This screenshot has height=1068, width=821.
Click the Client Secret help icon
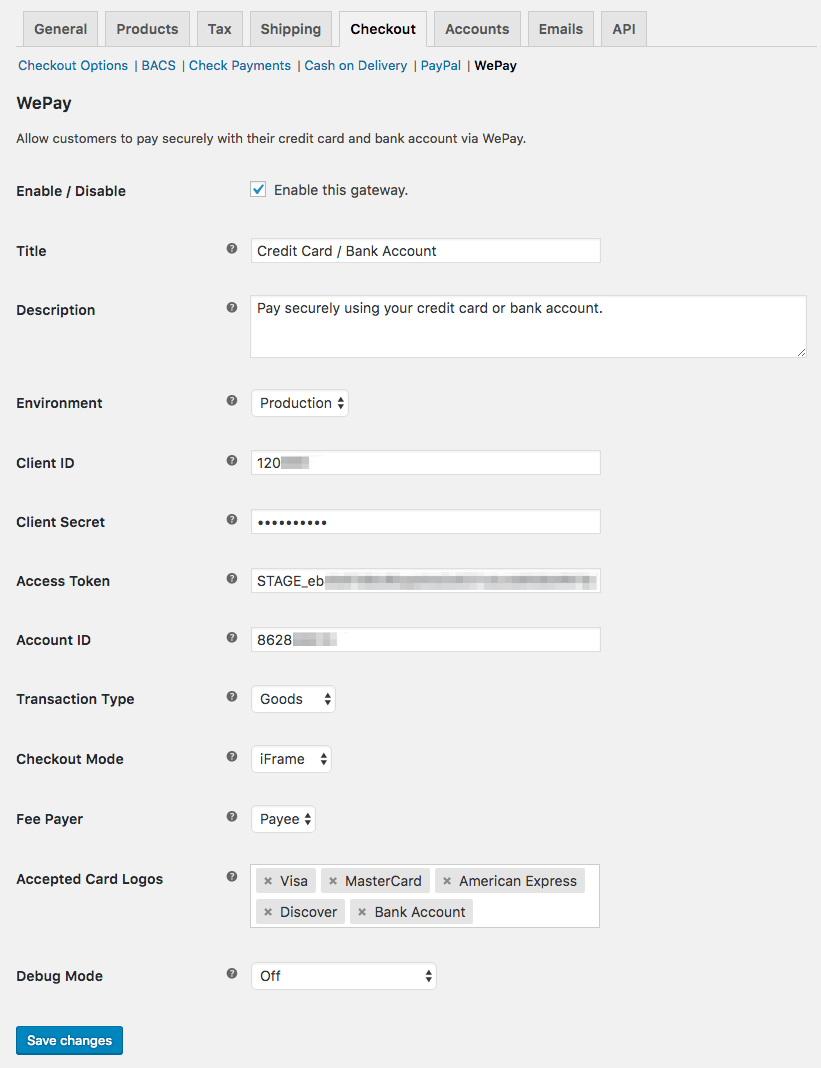[x=231, y=519]
